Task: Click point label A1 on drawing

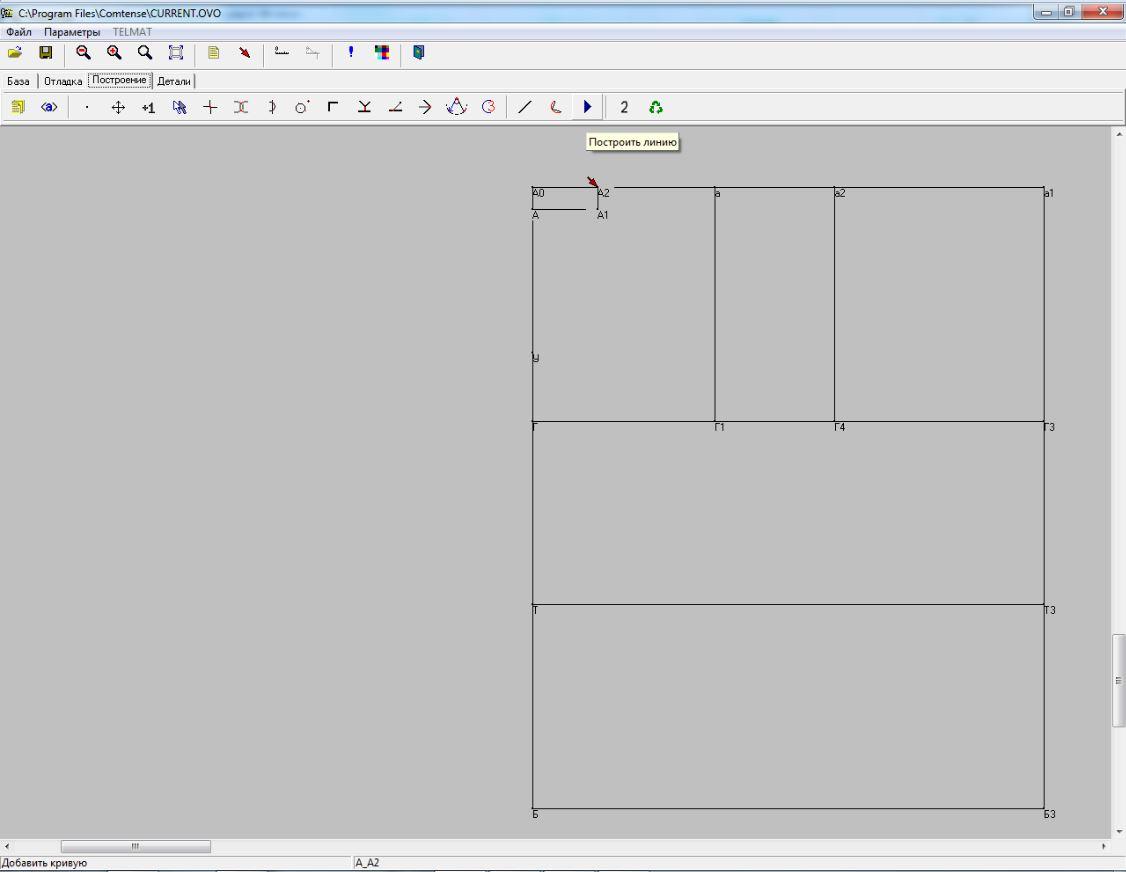Action: (602, 215)
